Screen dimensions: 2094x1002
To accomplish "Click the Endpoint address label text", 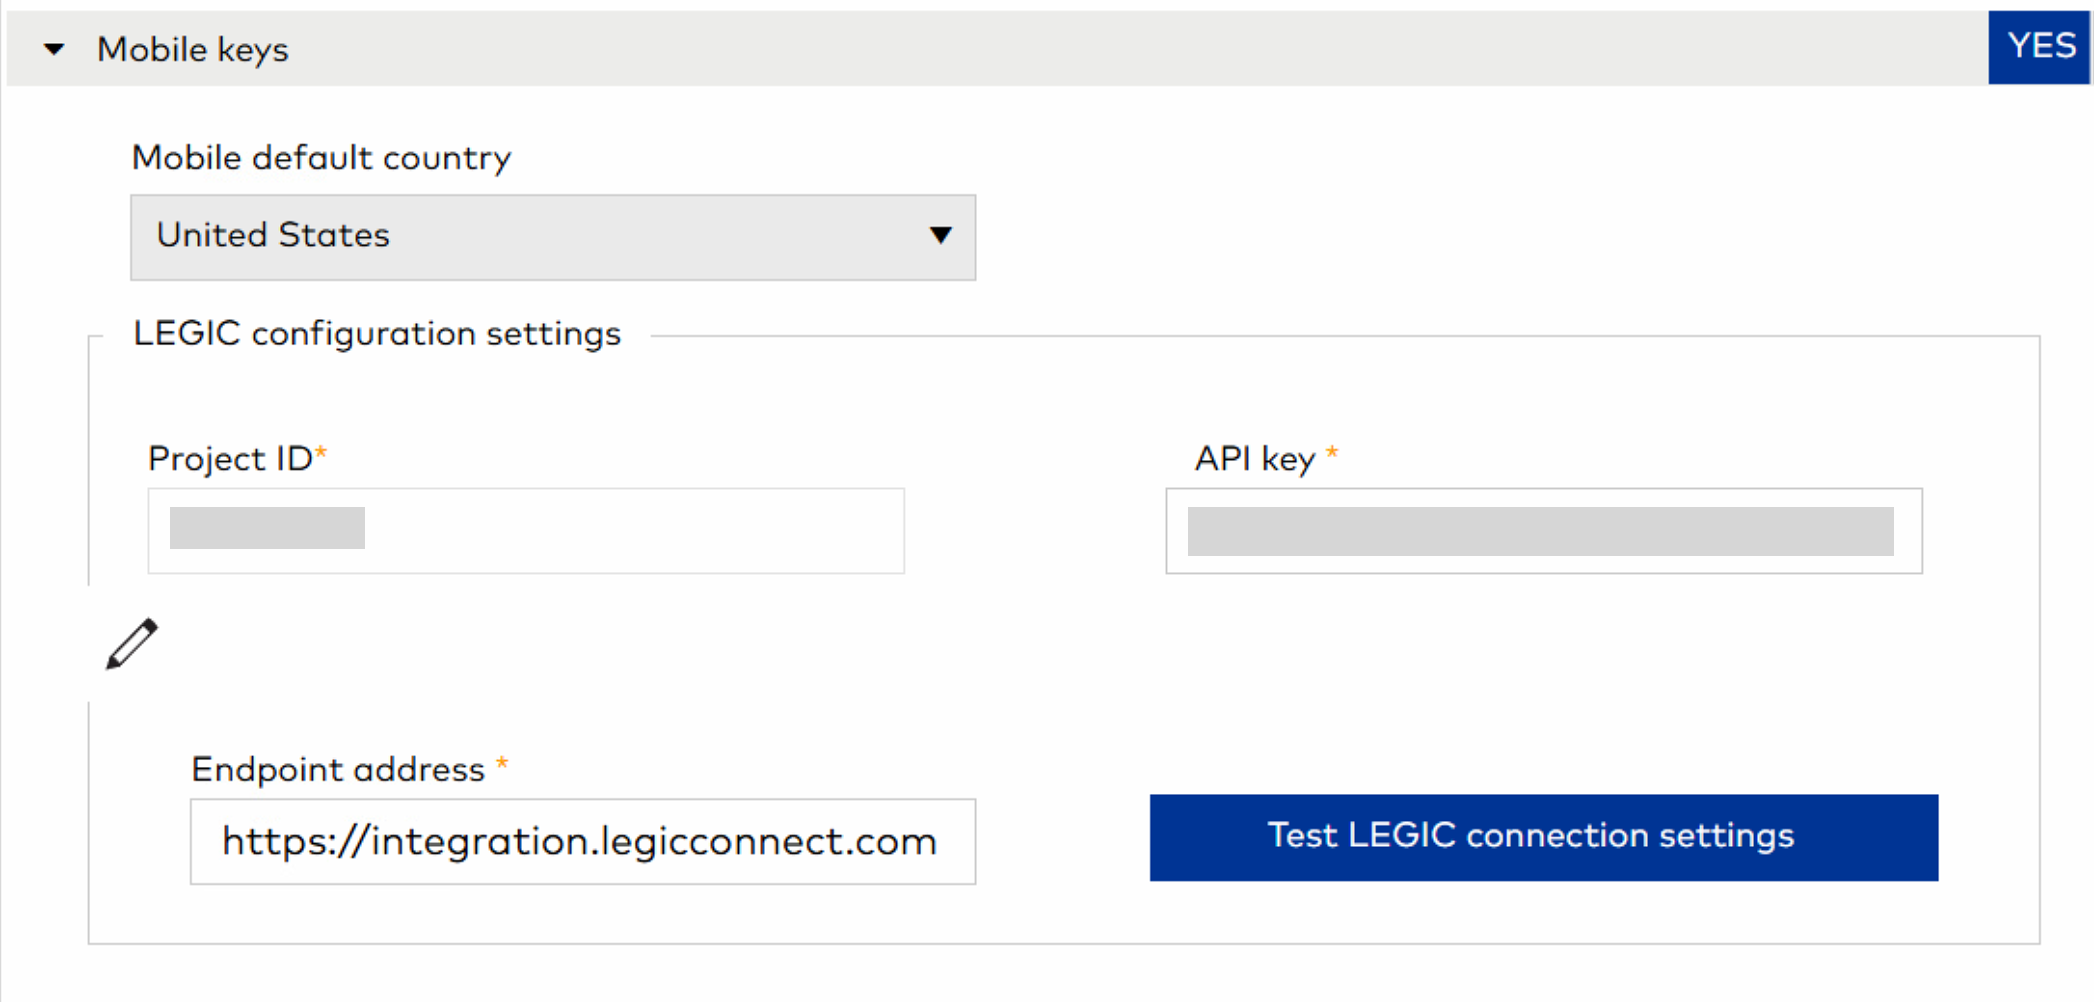I will (x=338, y=770).
